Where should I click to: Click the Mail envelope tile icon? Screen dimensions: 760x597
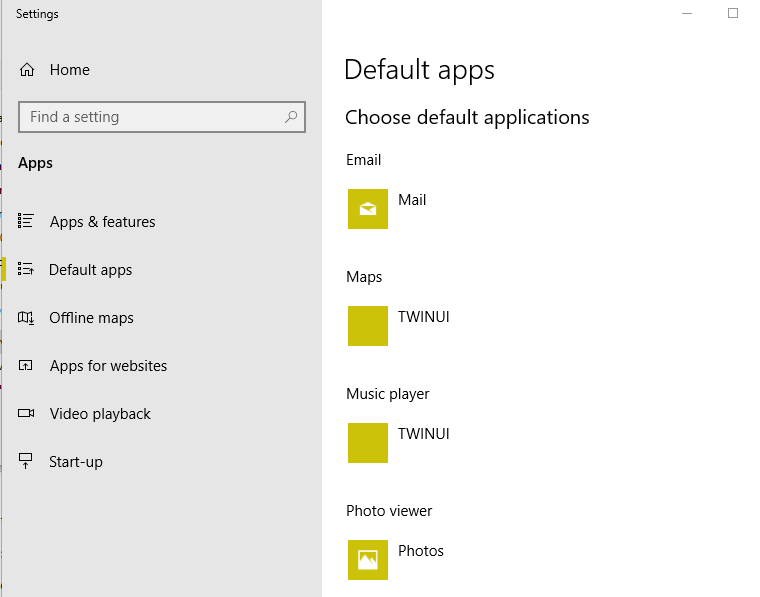368,209
